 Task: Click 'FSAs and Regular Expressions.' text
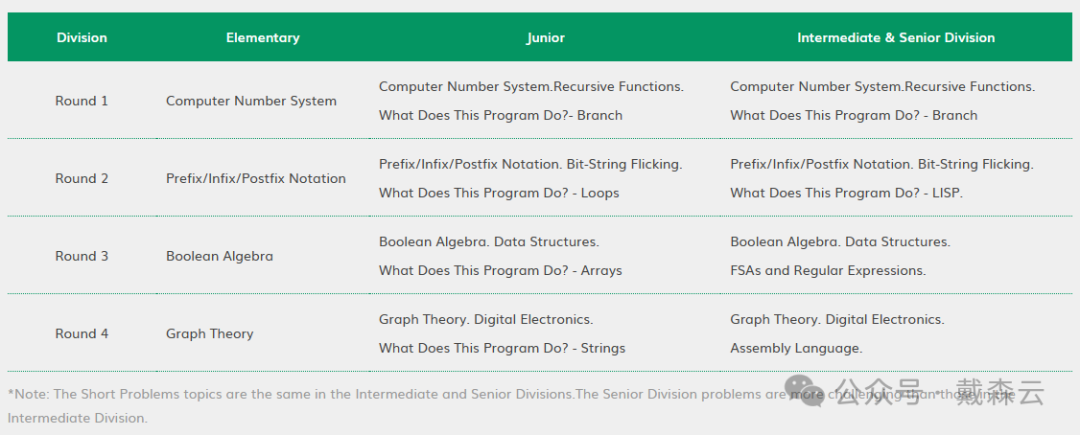(x=828, y=270)
